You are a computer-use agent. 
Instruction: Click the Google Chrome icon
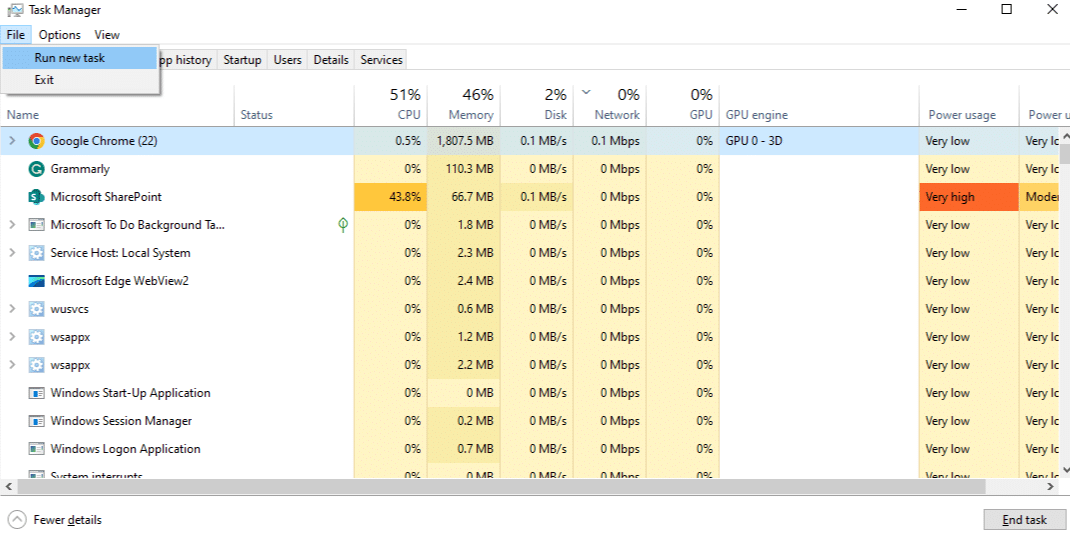click(36, 141)
